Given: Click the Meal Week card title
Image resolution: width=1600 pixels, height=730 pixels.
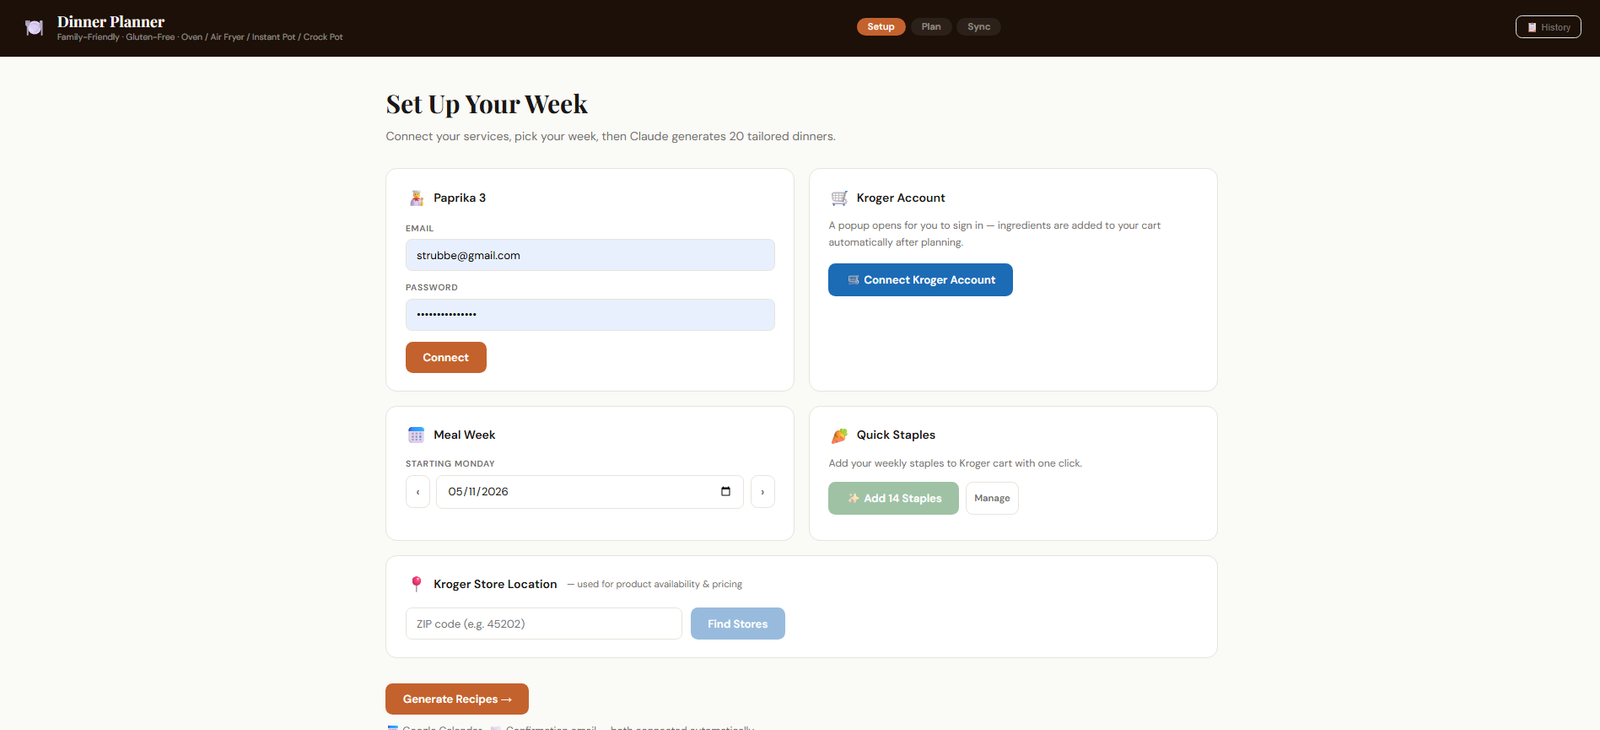Looking at the screenshot, I should point(465,435).
